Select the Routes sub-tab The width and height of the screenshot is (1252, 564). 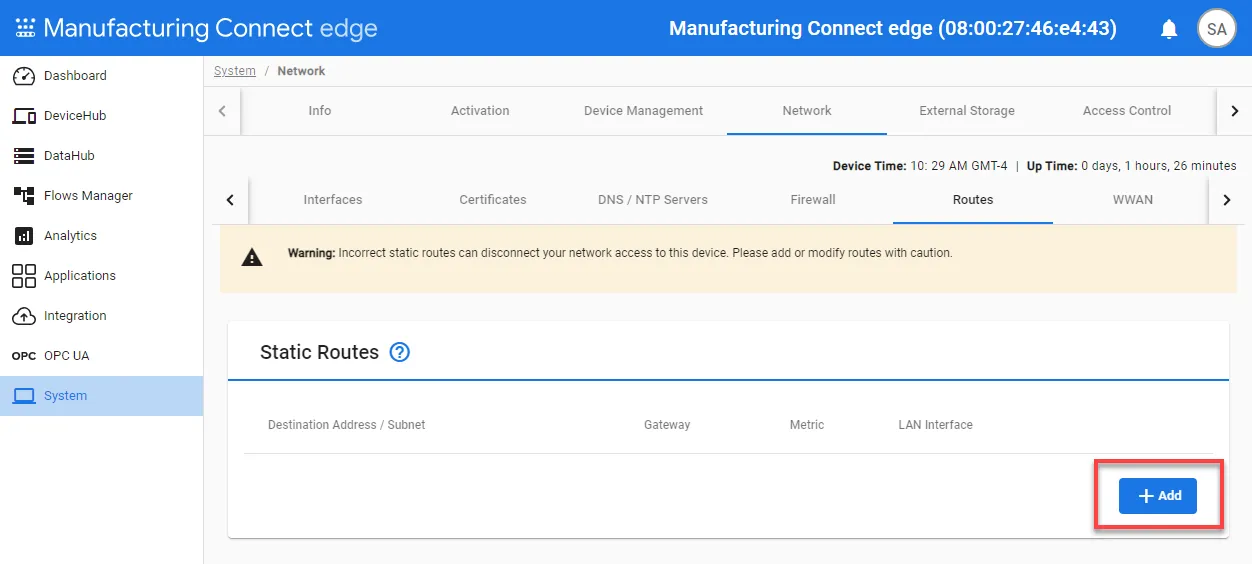(973, 200)
